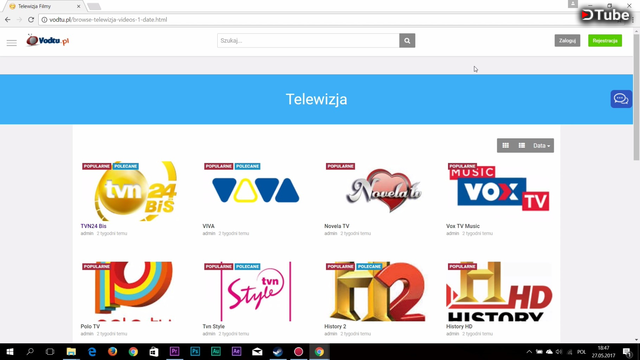Click the History HD title link
640x360 pixels.
(x=459, y=327)
